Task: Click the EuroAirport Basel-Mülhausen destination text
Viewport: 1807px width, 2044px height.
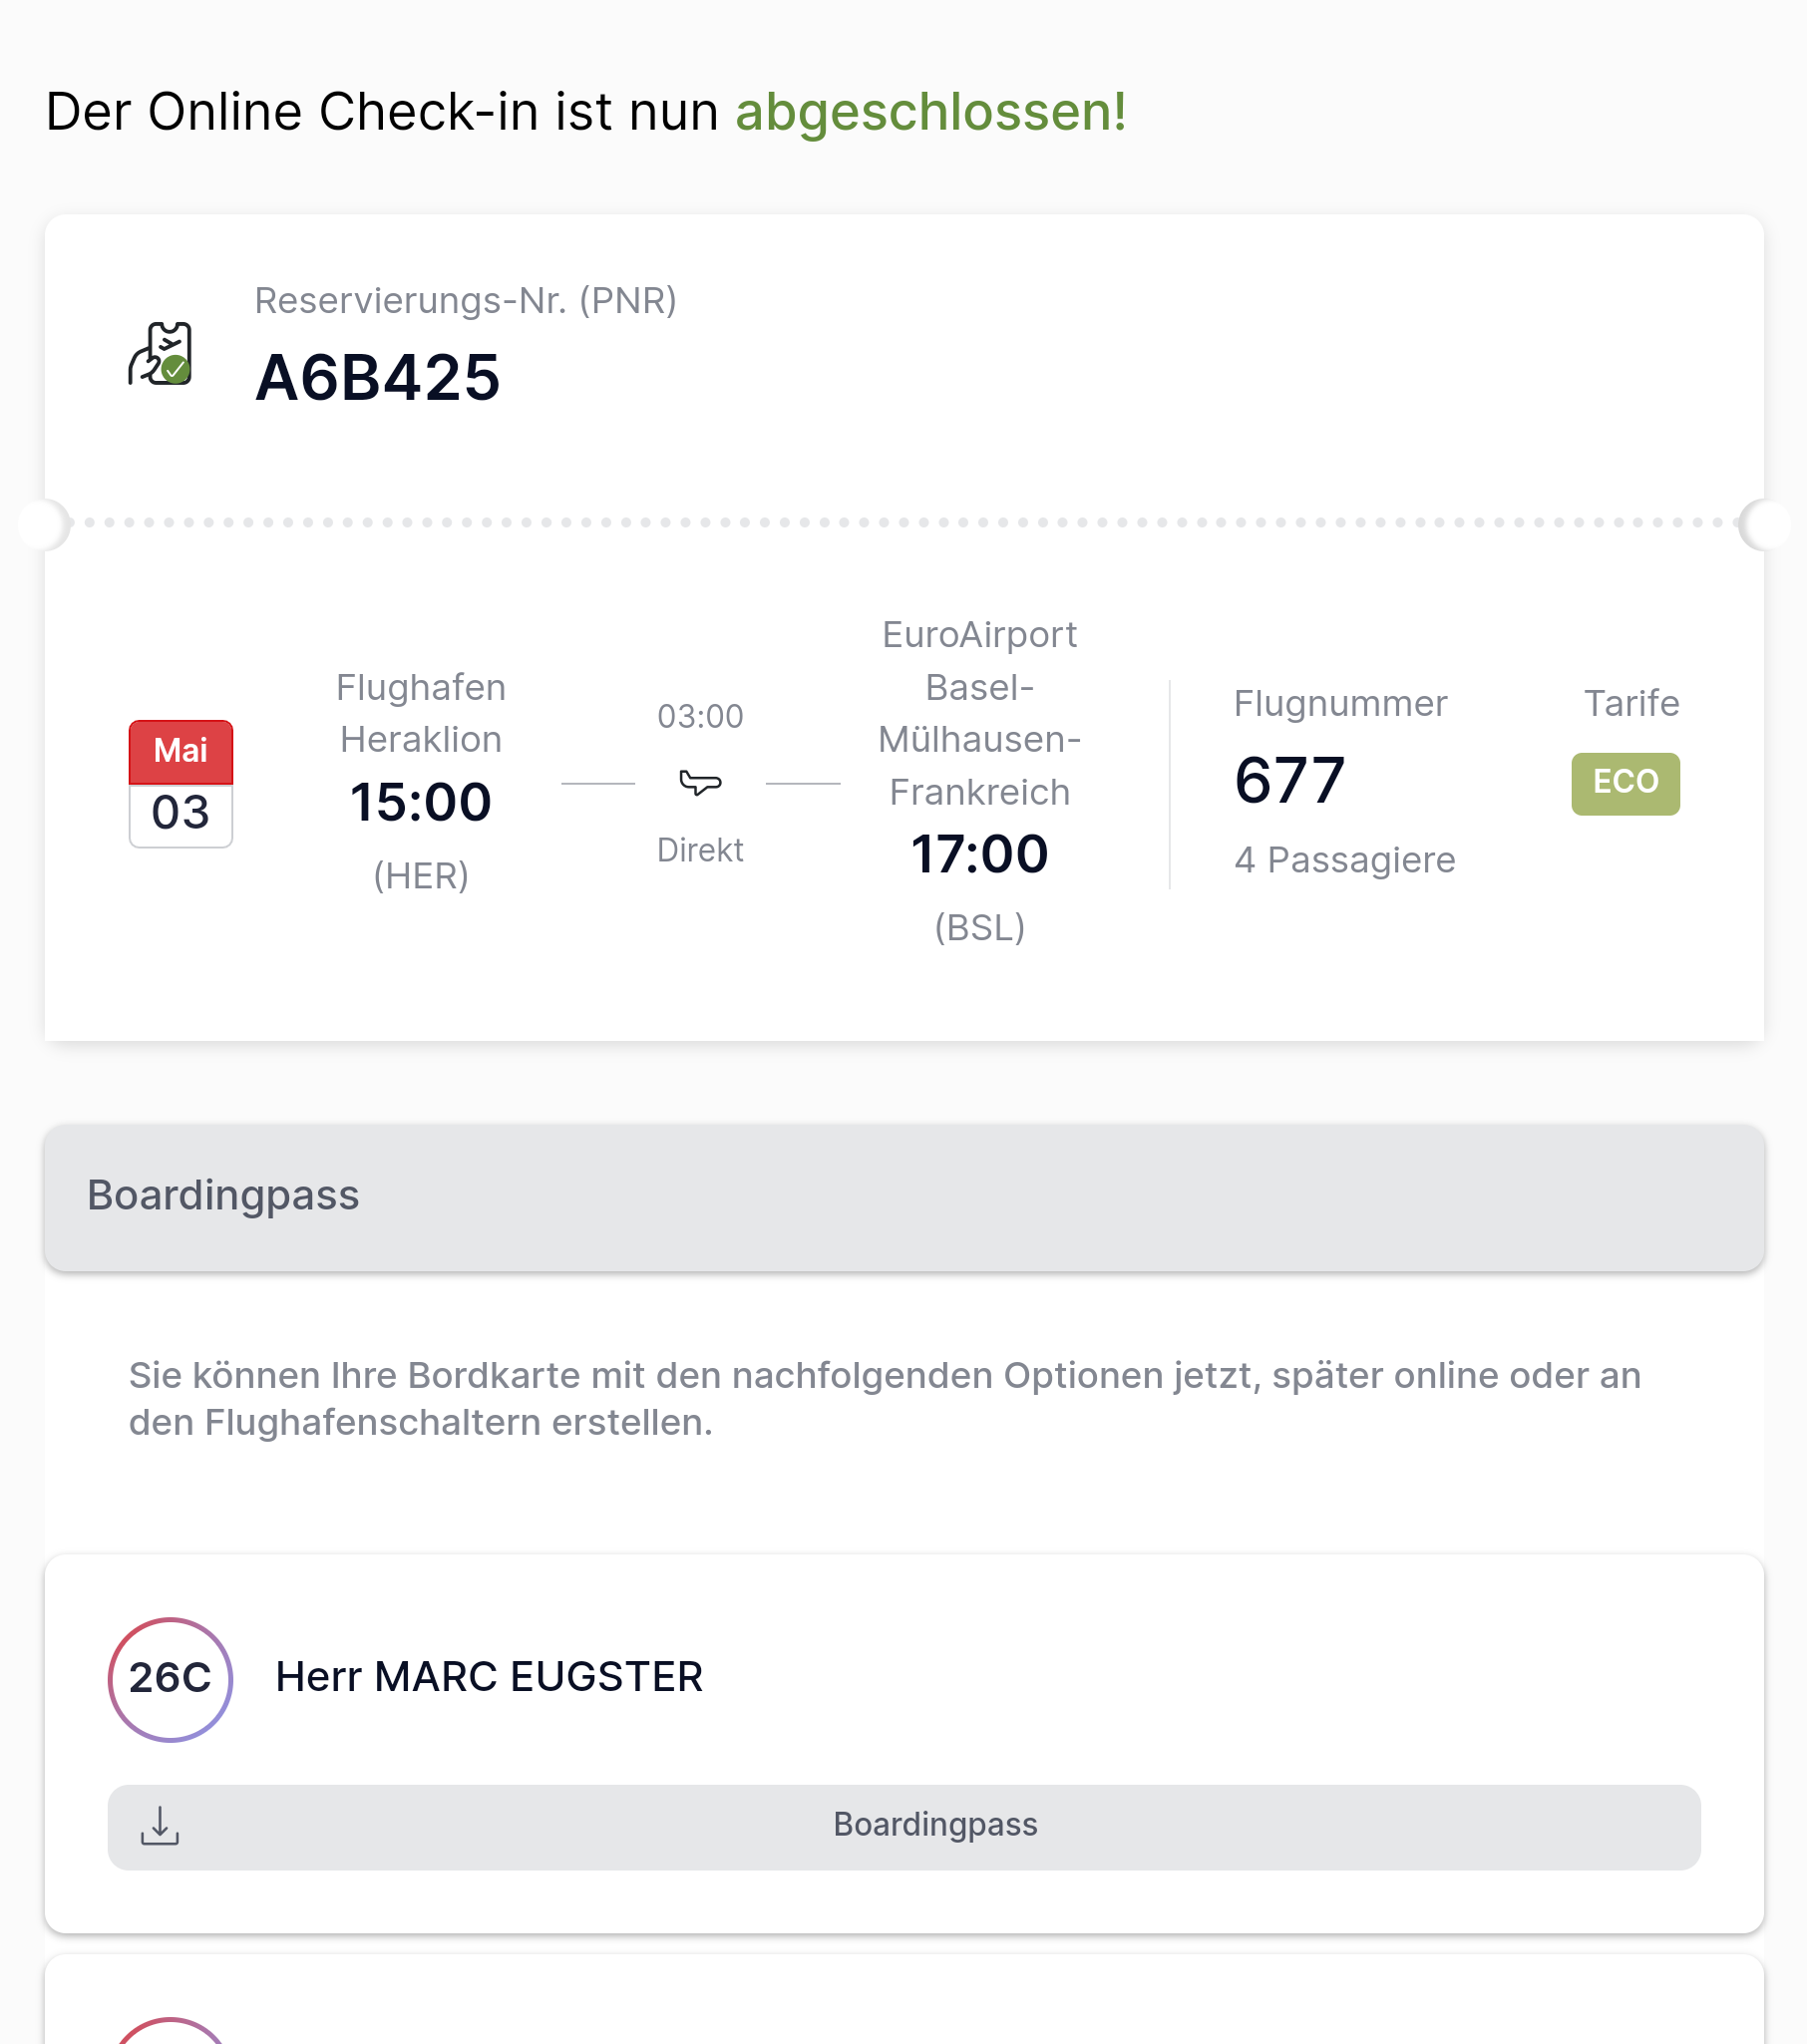Action: tap(979, 713)
